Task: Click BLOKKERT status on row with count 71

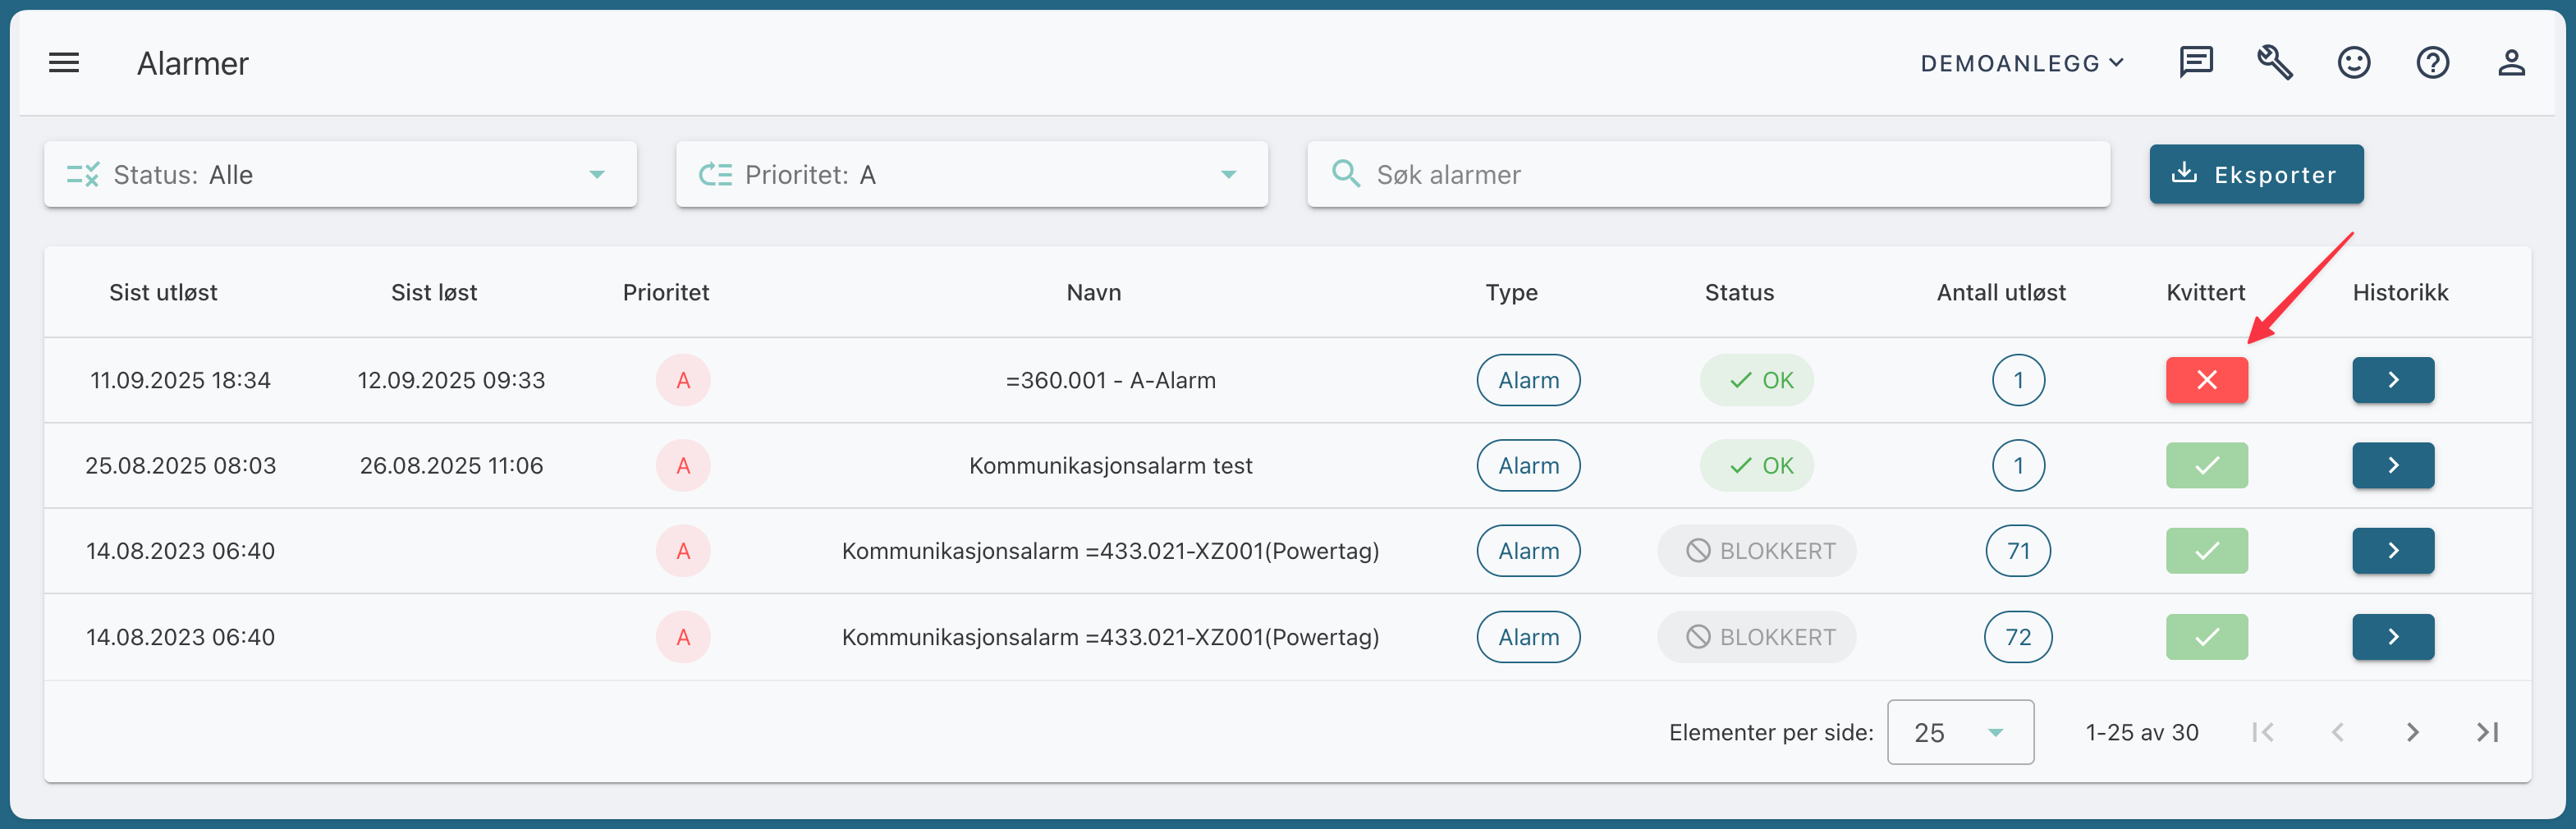Action: pos(1757,551)
